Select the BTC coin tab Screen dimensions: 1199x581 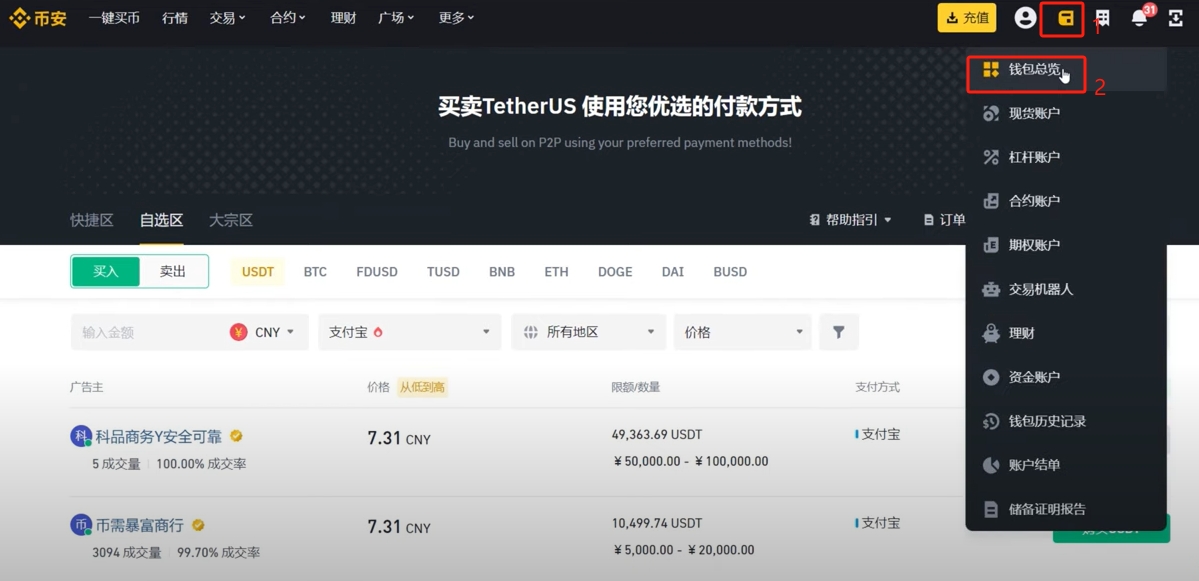pos(315,271)
